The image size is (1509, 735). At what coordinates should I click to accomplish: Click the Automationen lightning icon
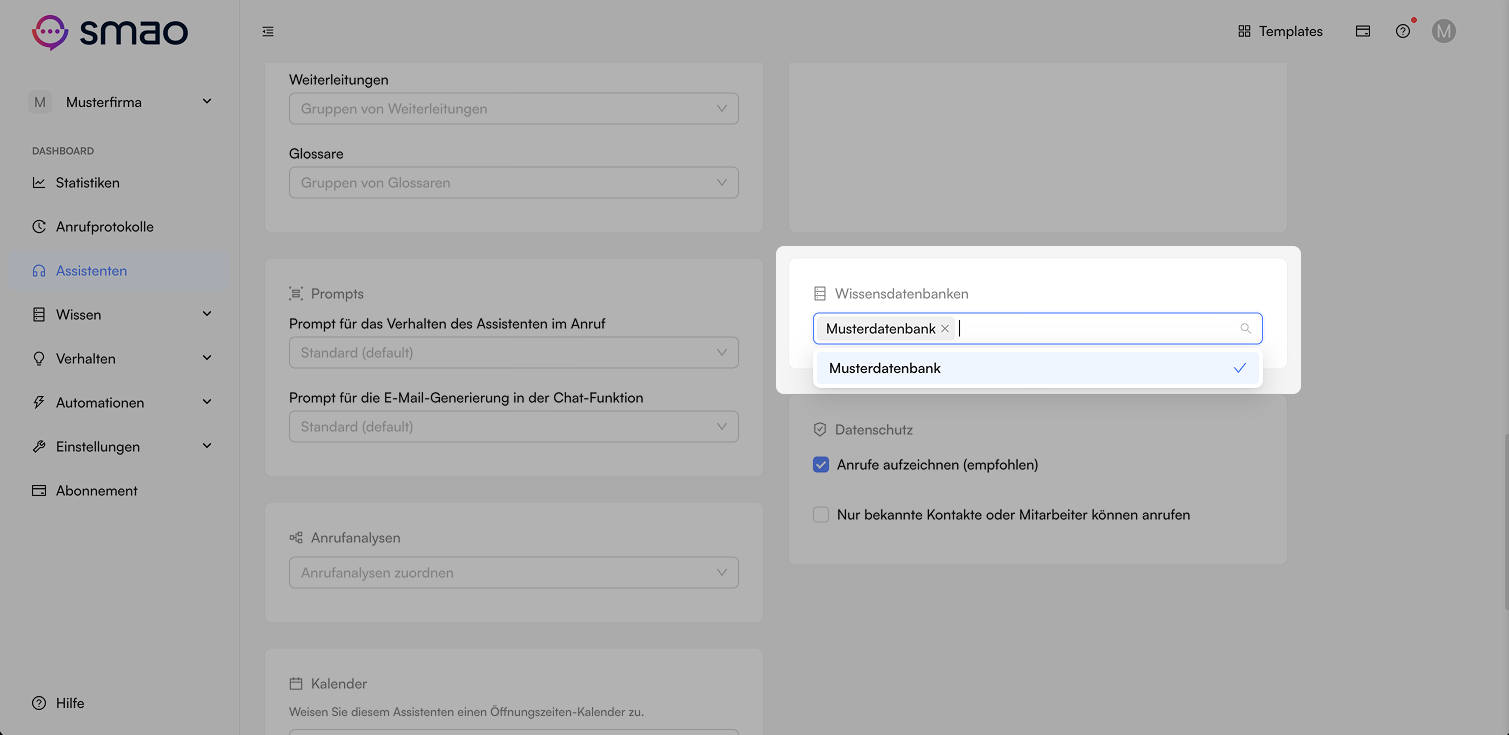point(39,403)
